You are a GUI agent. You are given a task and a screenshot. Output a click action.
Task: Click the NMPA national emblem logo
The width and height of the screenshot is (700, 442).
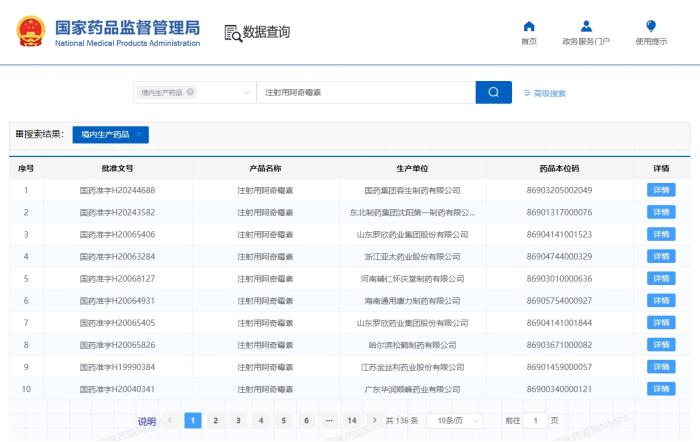pos(31,31)
